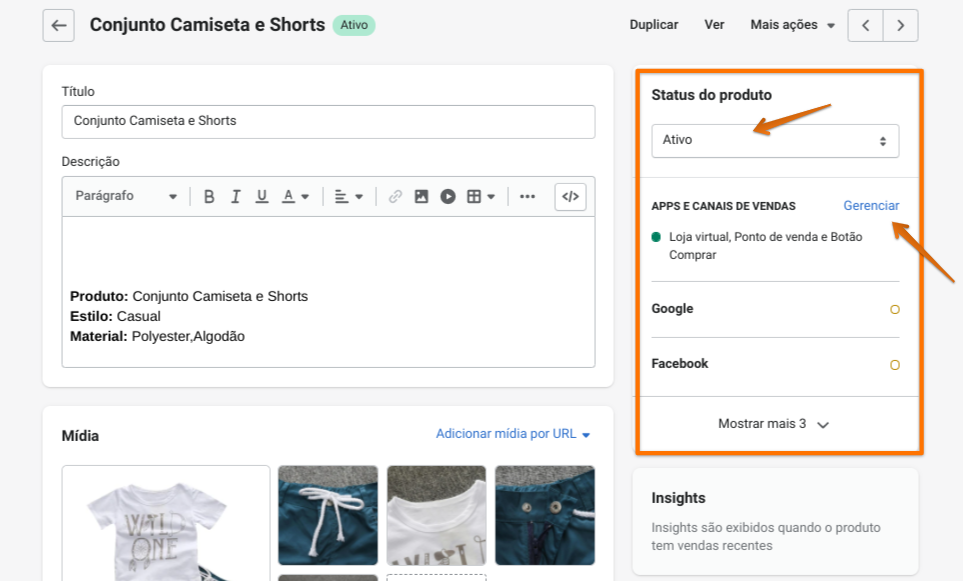963x581 pixels.
Task: Open the Mais ações menu
Action: click(x=792, y=25)
